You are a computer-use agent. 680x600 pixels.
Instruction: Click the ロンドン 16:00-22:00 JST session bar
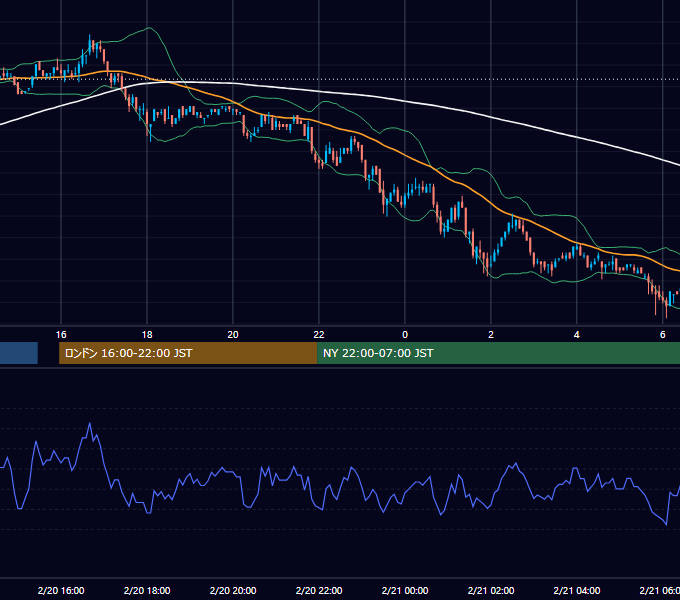[188, 353]
